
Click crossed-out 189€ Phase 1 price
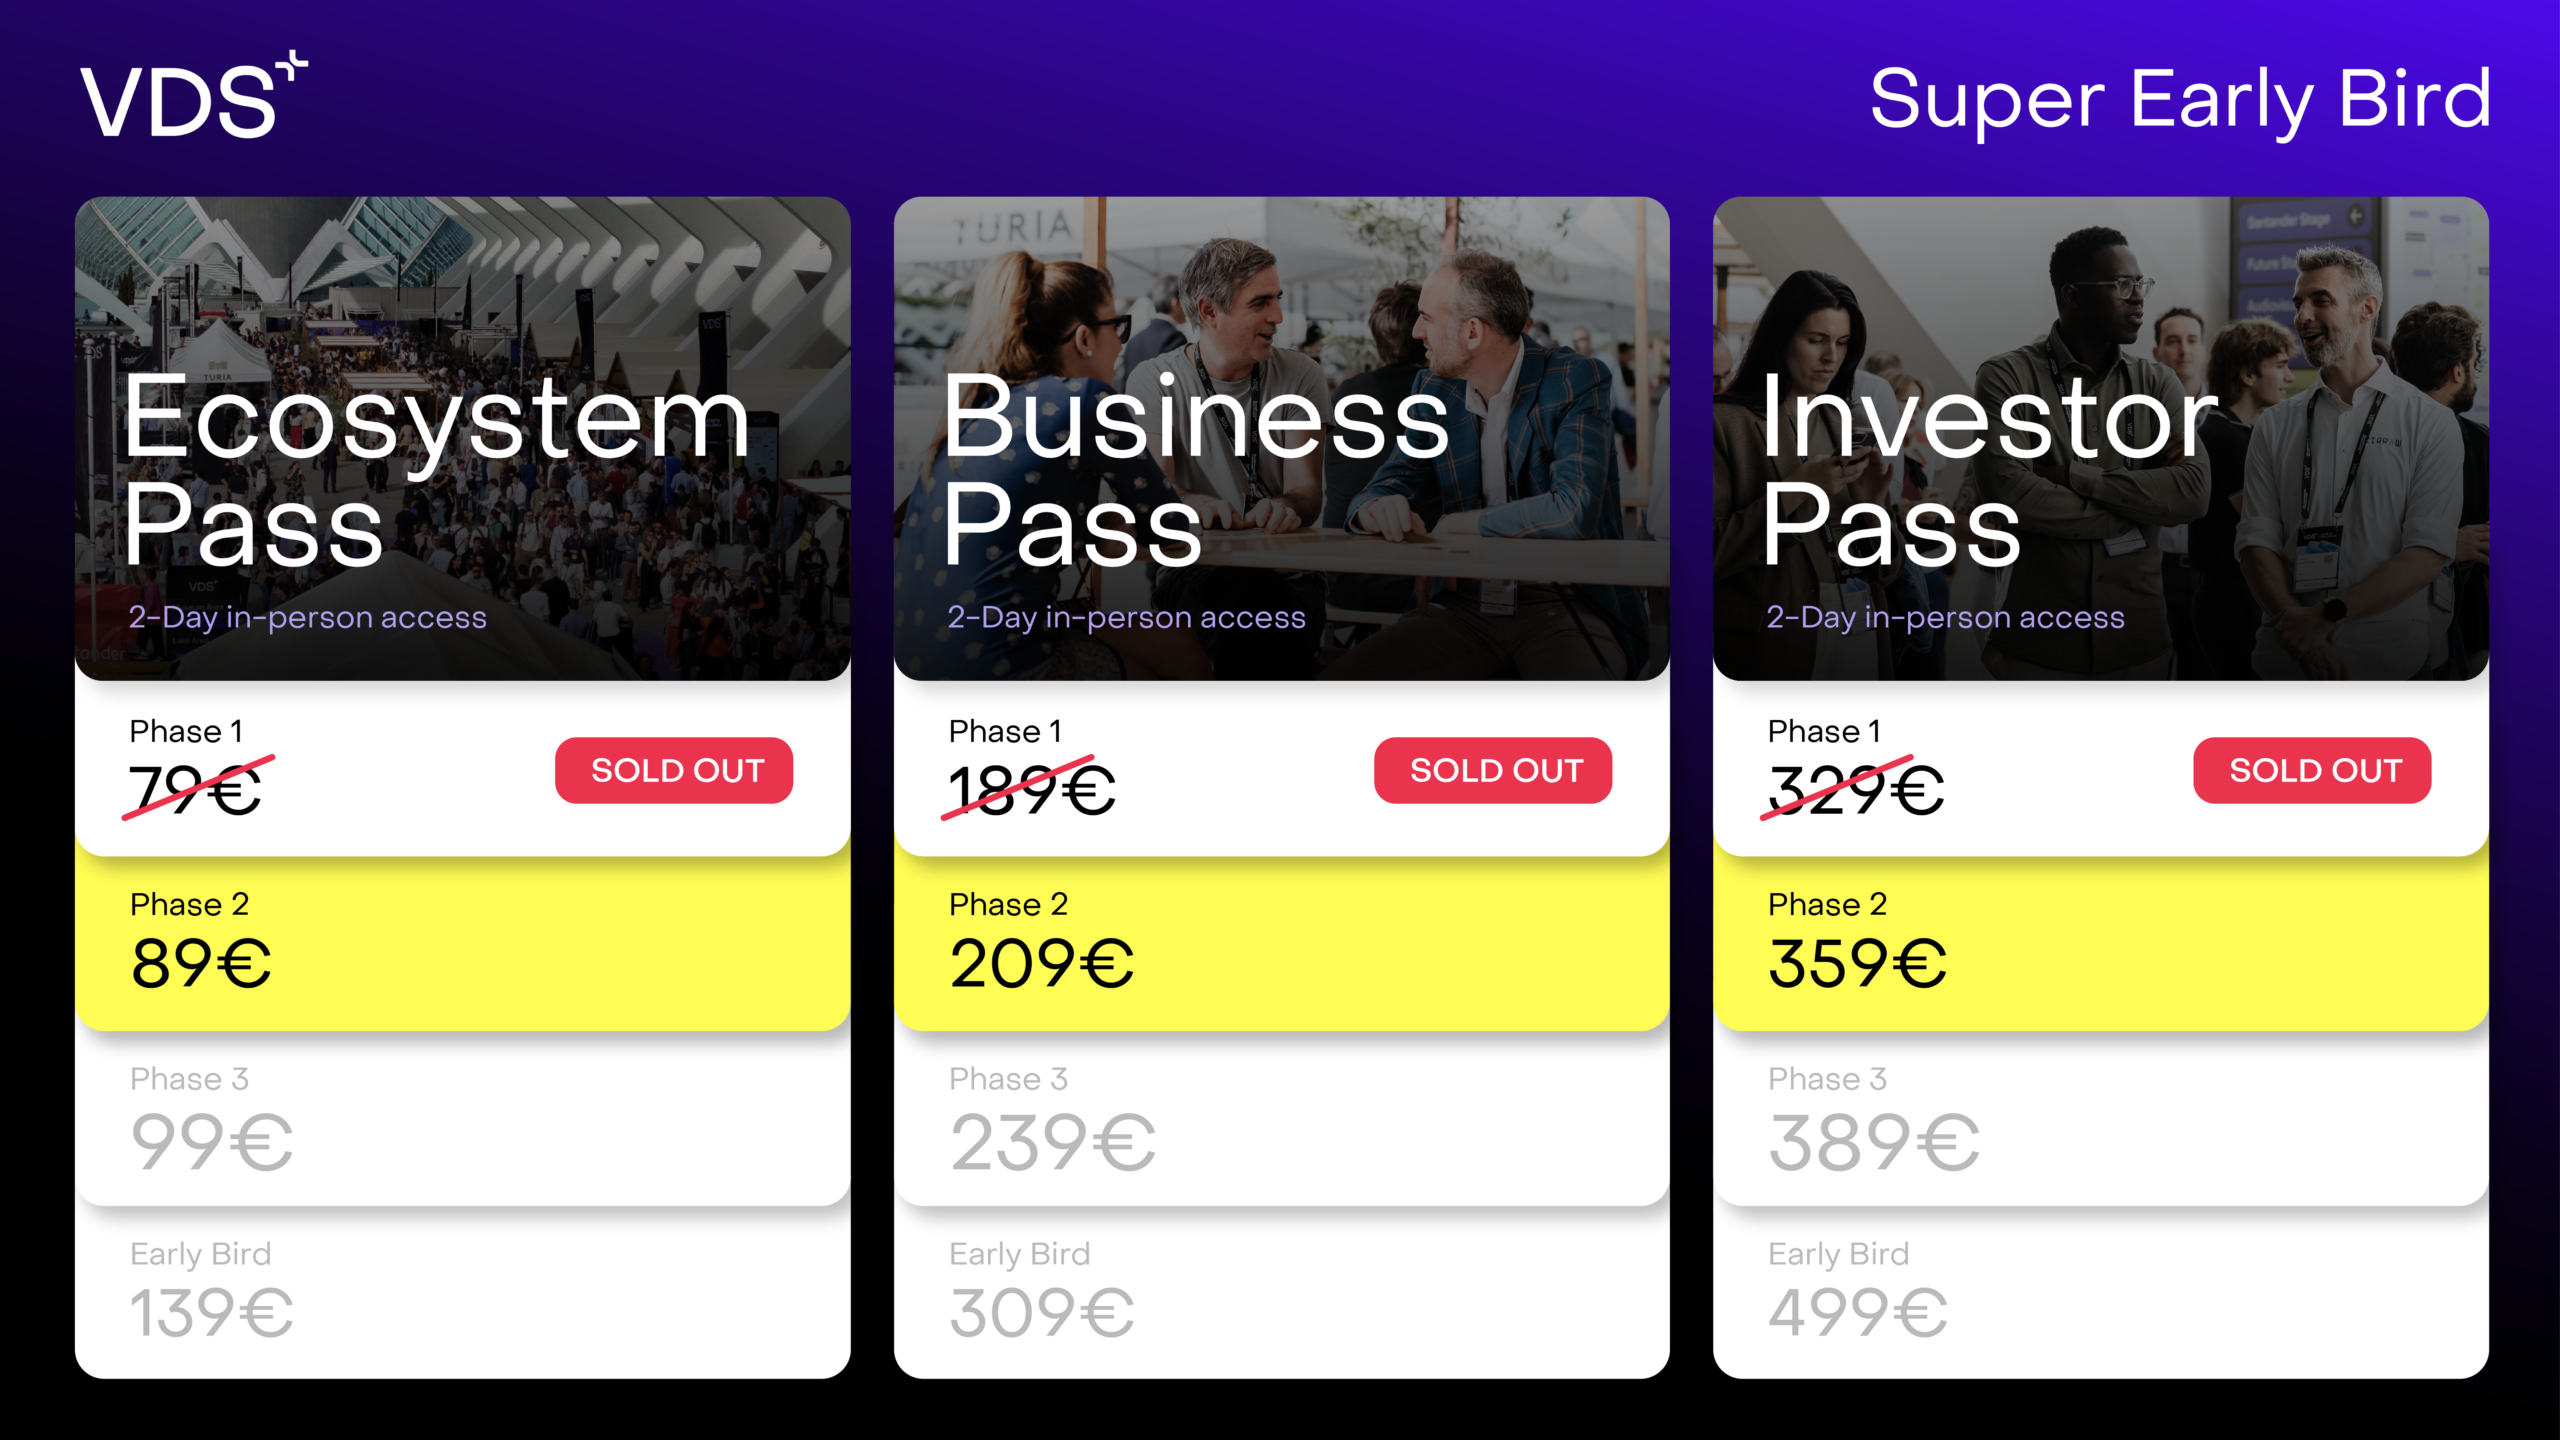1031,790
